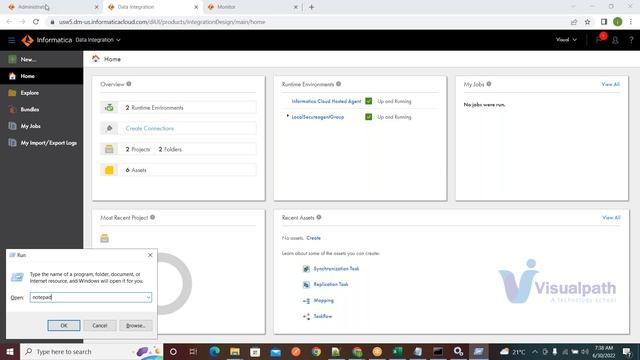
Task: Click the Overview info icon
Action: tap(129, 84)
